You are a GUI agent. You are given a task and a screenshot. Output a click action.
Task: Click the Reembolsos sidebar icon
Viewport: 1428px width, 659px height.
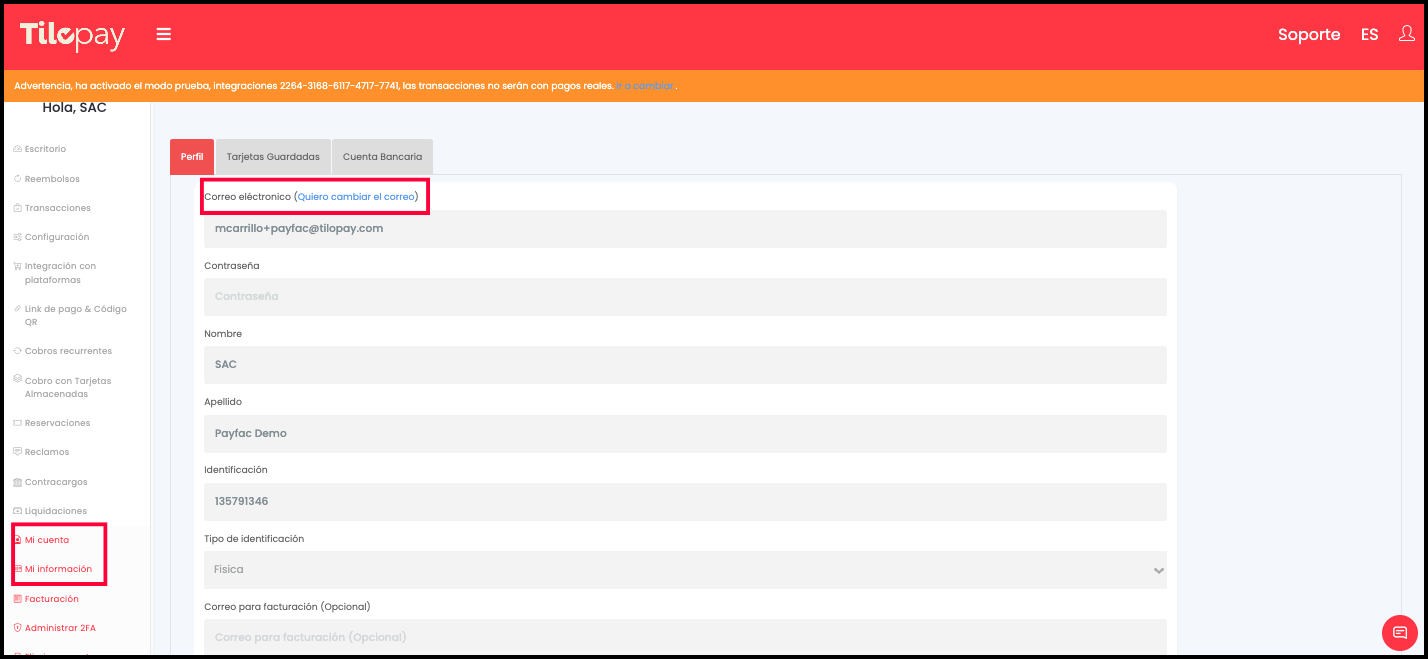pos(17,179)
